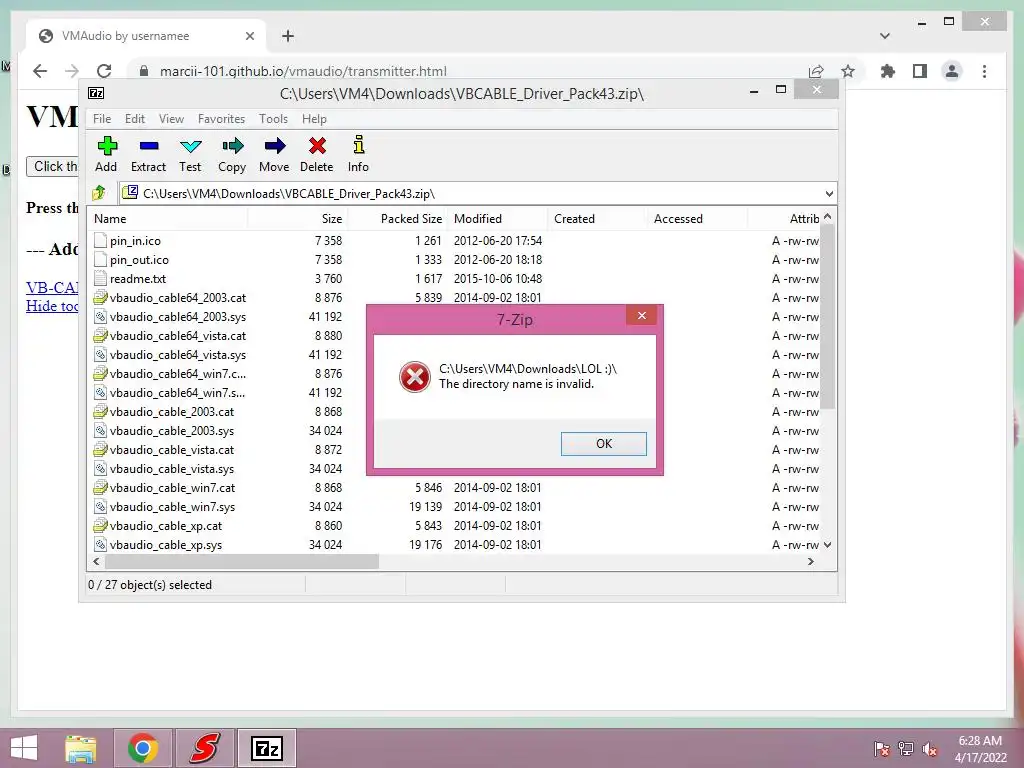
Task: Open the View menu in 7-Zip
Action: (x=171, y=119)
